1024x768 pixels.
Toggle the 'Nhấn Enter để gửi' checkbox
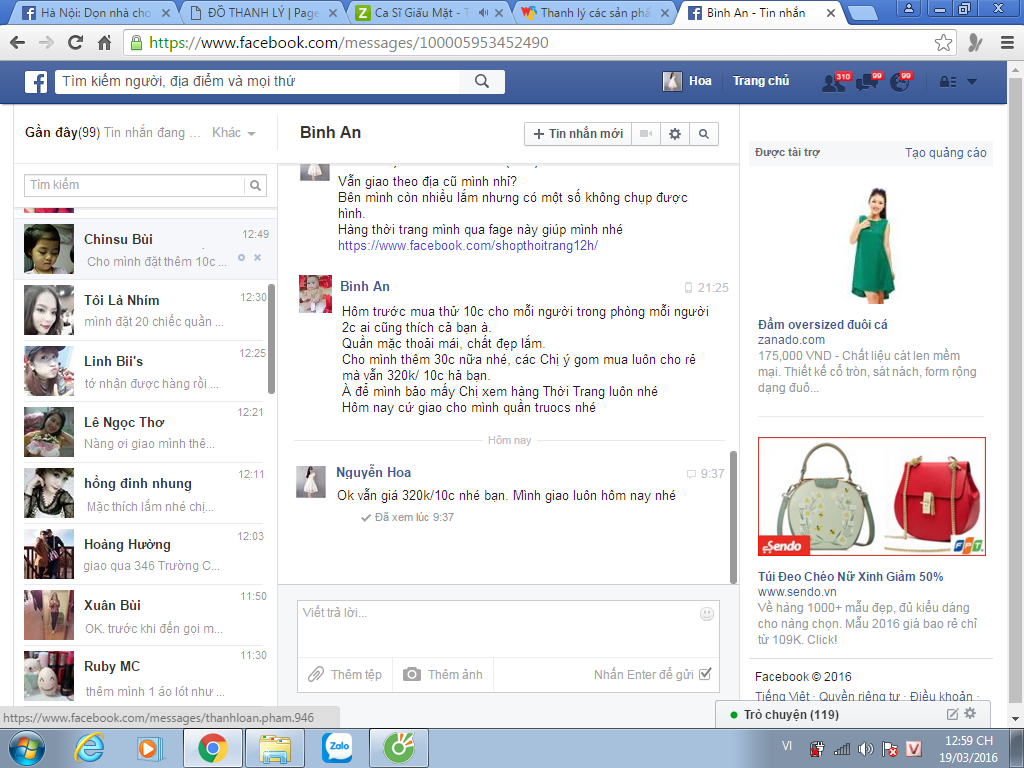706,674
